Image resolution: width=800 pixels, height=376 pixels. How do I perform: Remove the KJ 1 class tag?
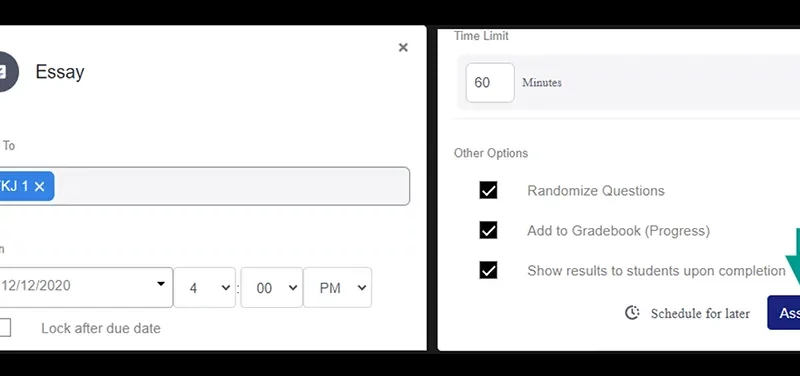pos(40,187)
